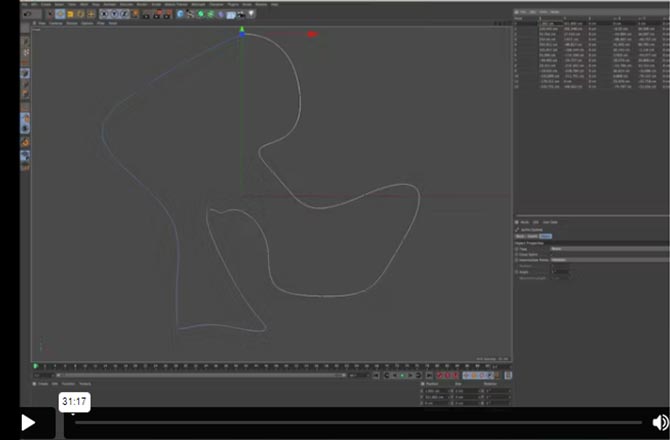Unmute video with the speaker icon
The width and height of the screenshot is (670, 440).
(660, 422)
